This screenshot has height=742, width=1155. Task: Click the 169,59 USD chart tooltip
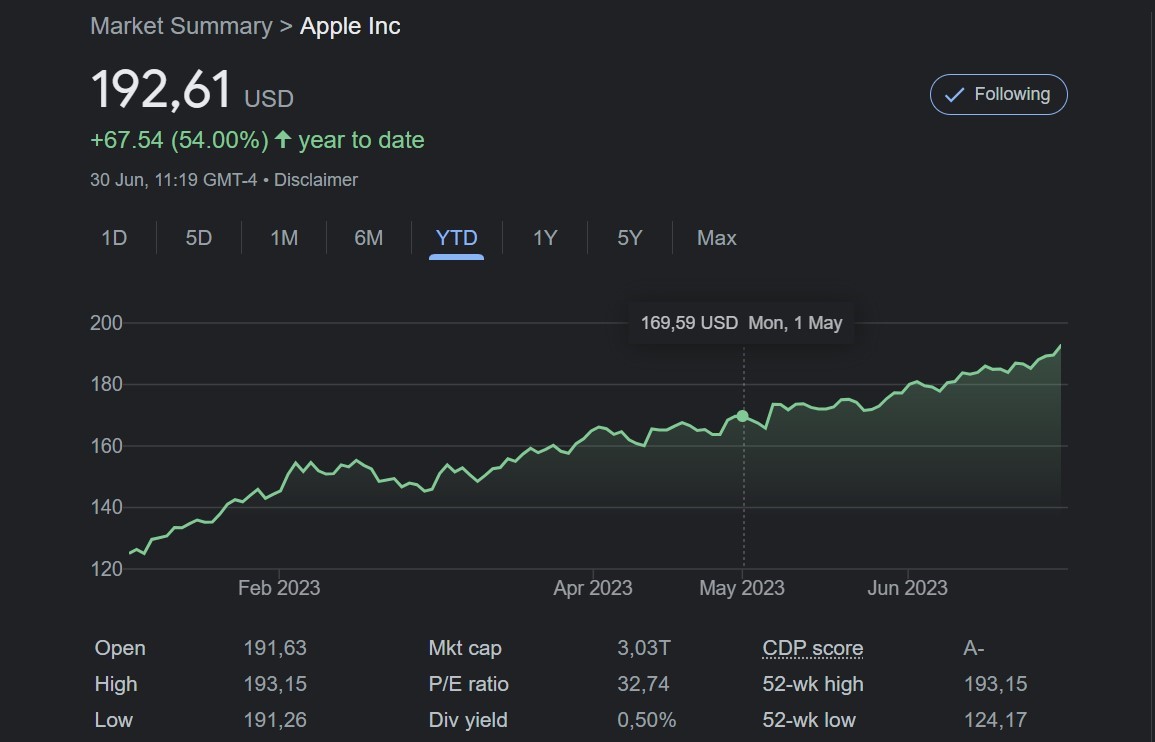click(x=741, y=323)
